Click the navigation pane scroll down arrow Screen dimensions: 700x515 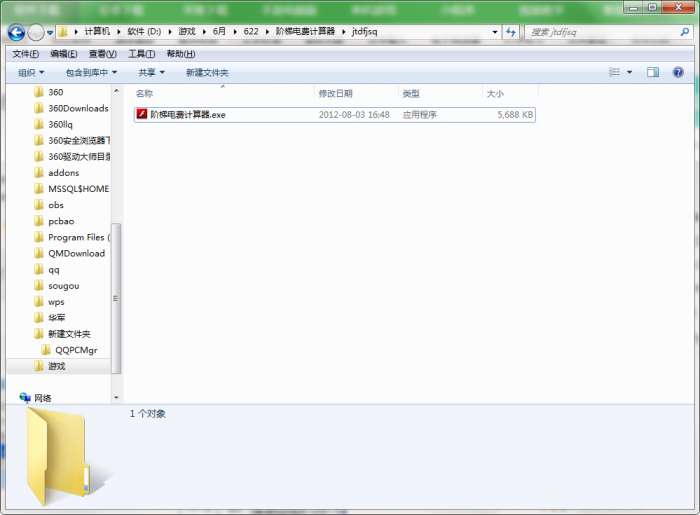[x=116, y=397]
